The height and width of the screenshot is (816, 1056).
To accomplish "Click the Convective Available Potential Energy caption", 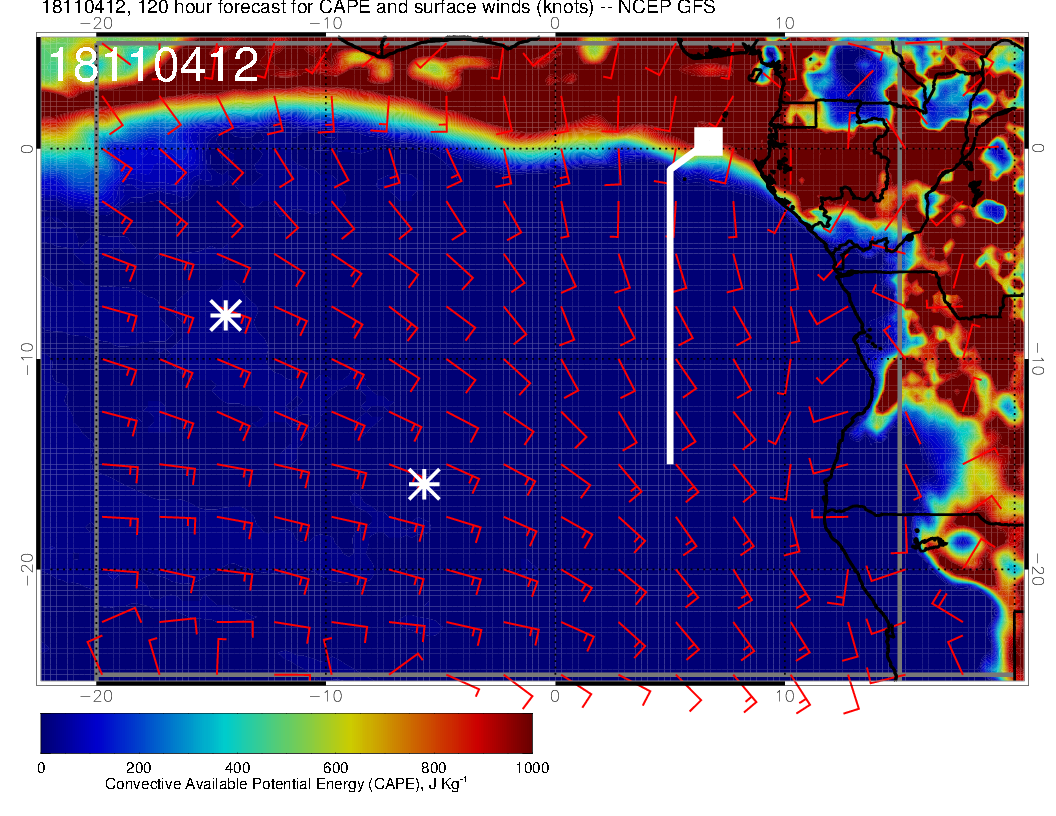I will [286, 785].
